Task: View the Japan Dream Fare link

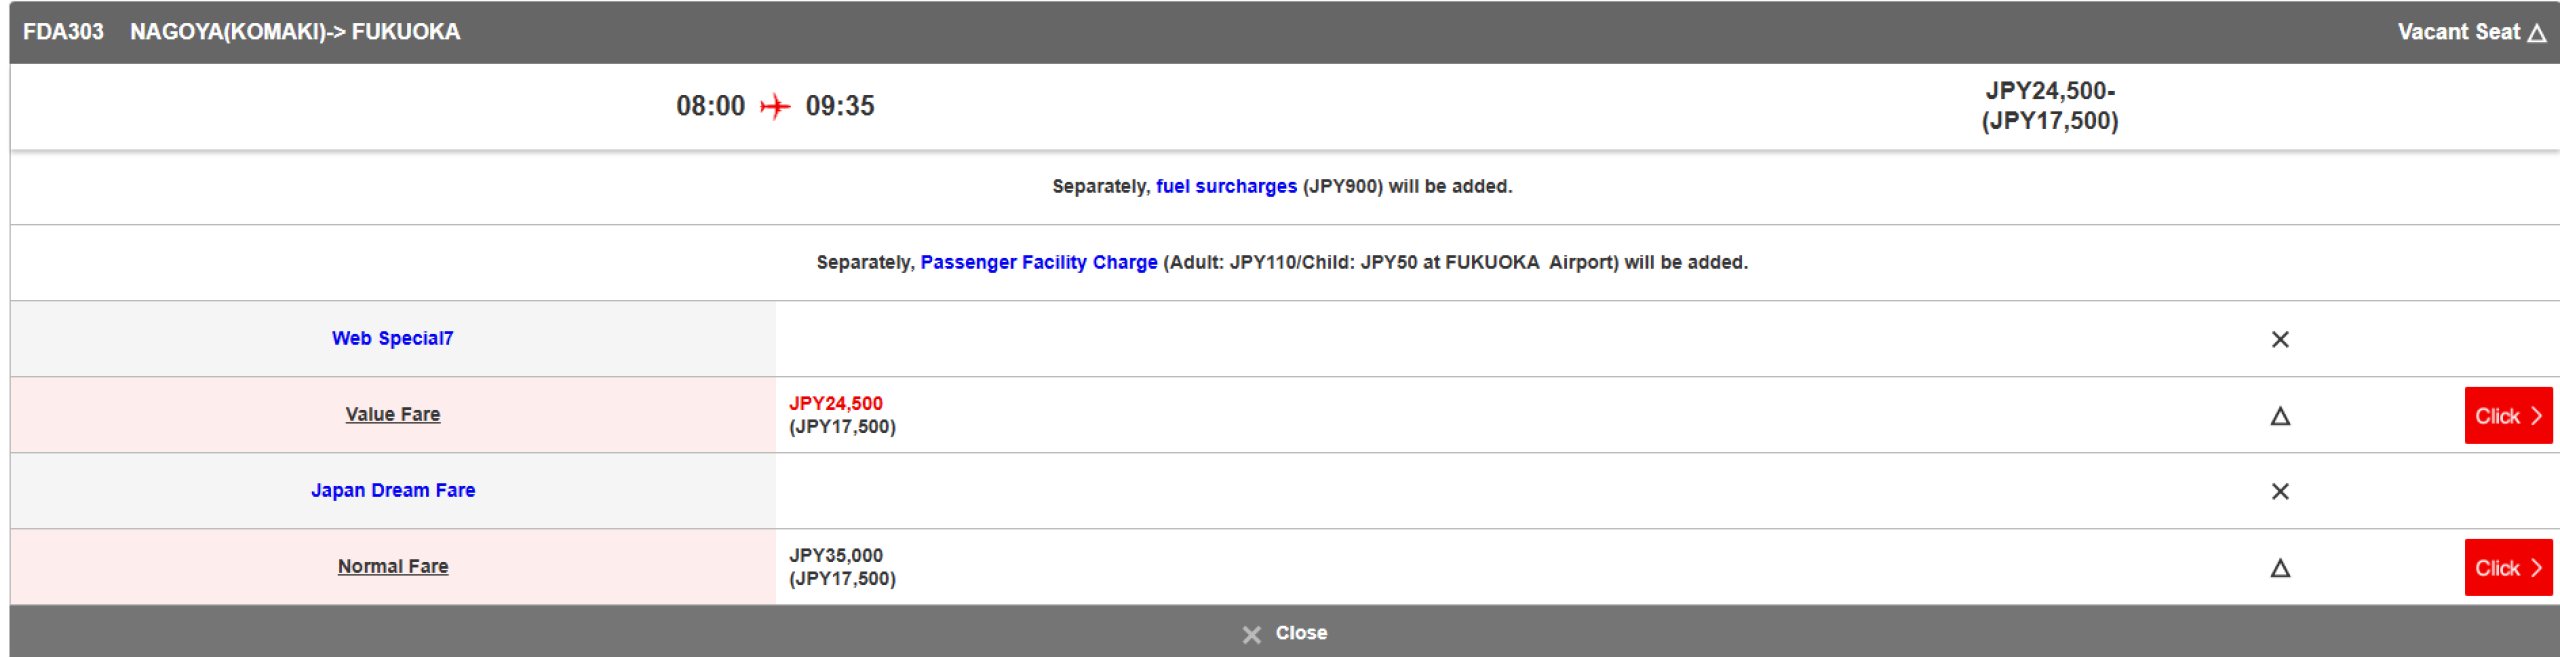Action: pyautogui.click(x=392, y=490)
